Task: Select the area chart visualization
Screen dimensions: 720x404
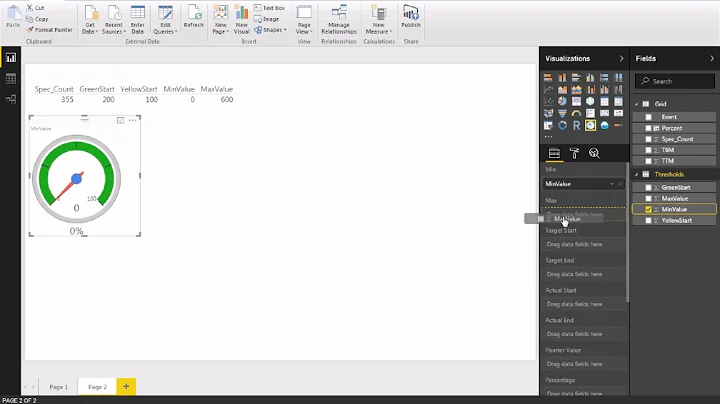Action: coord(562,89)
